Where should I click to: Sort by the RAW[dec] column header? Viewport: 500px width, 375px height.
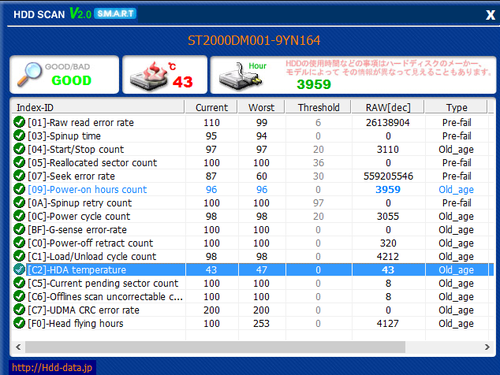[x=388, y=107]
